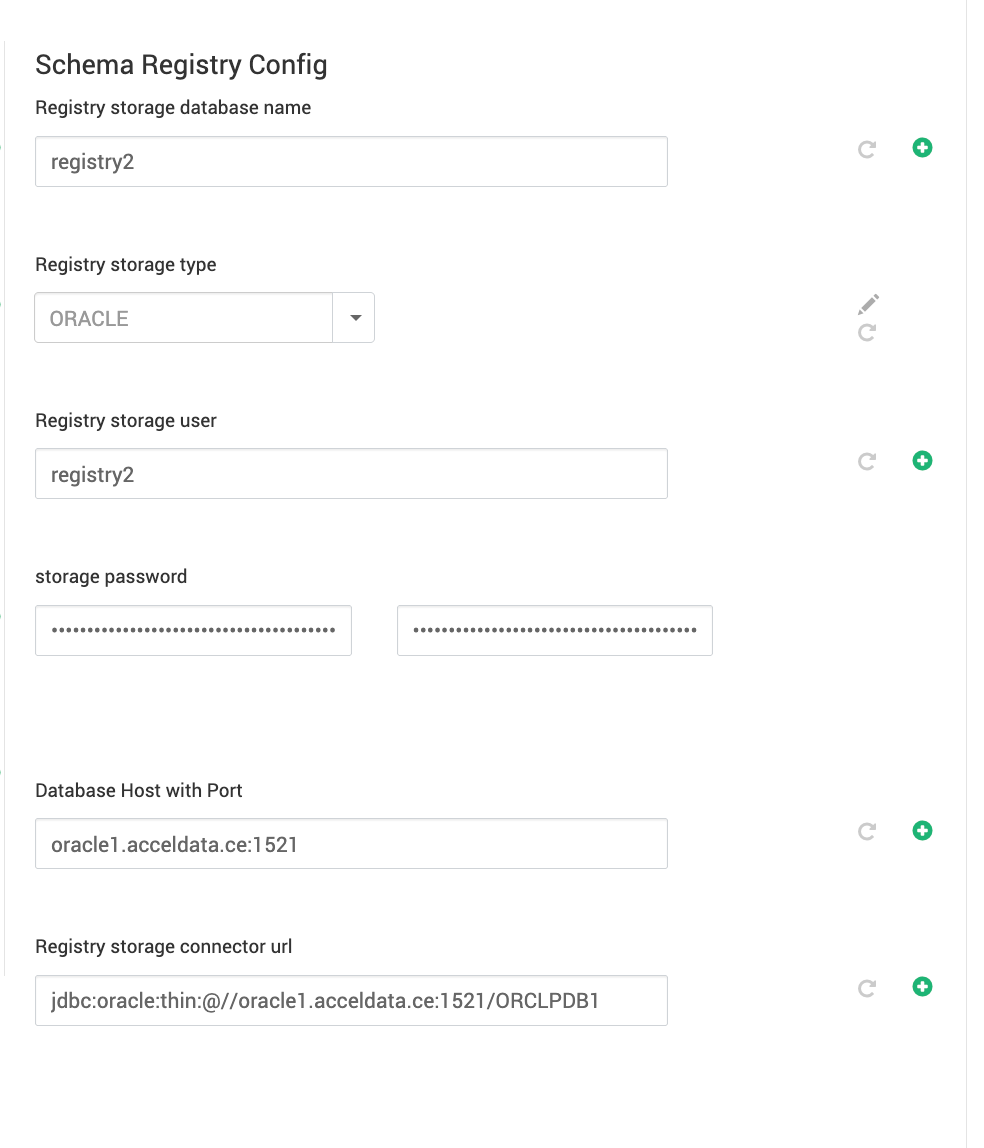
Task: Click the Schema Registry Config heading
Action: point(181,65)
